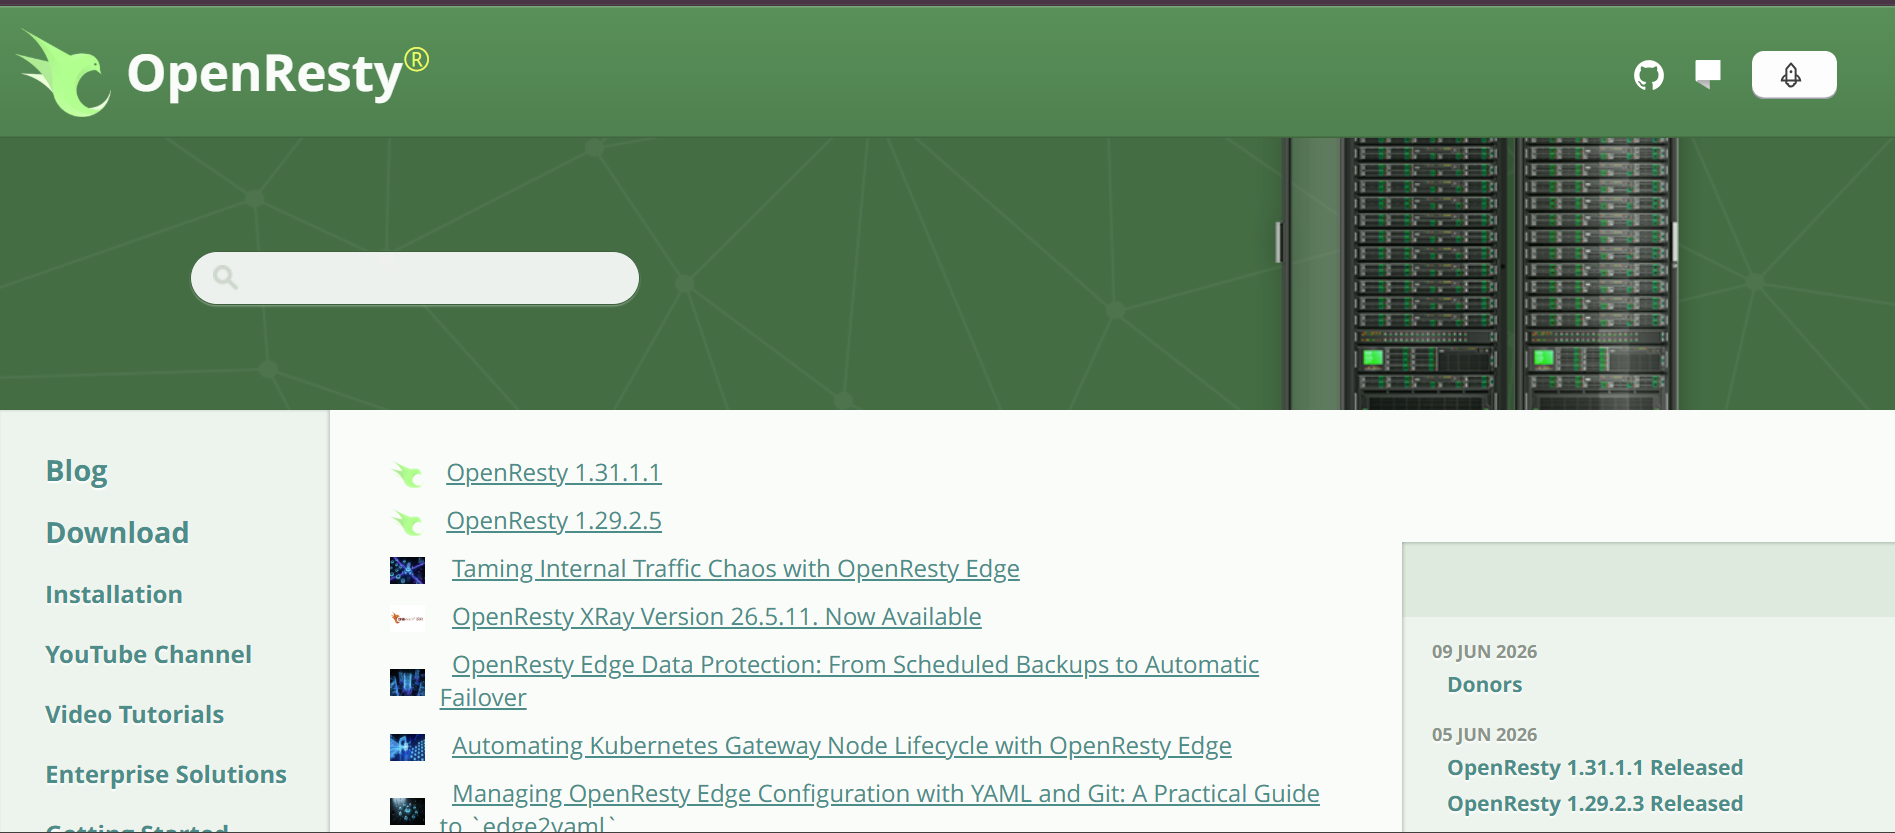The height and width of the screenshot is (833, 1895).
Task: Visit the YouTube Channel link
Action: (x=148, y=654)
